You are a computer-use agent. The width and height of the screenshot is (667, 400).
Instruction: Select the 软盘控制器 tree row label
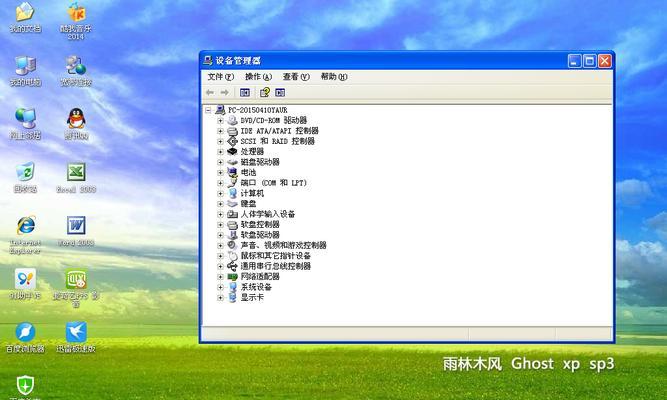(260, 224)
